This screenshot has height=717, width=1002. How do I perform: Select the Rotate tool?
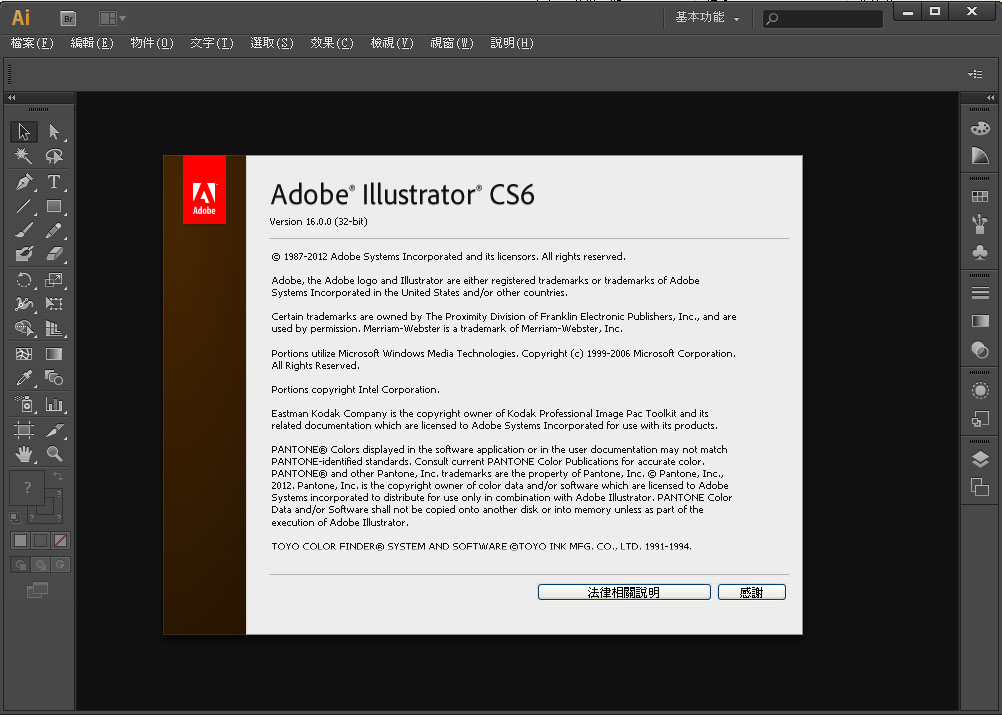click(24, 280)
